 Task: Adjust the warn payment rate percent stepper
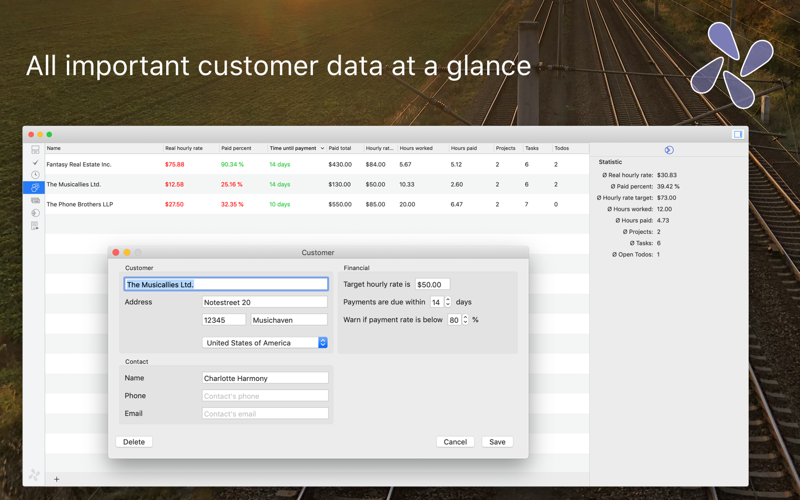point(465,320)
